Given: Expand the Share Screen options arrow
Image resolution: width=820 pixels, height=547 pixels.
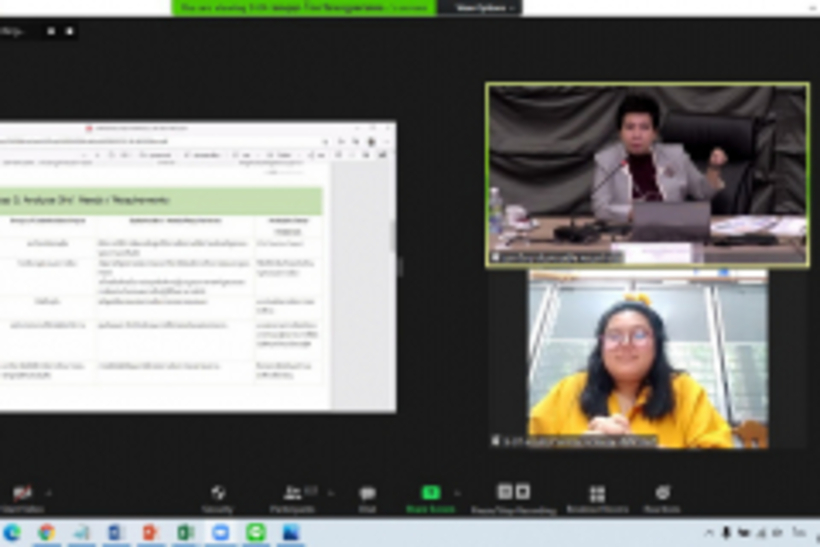Looking at the screenshot, I should click(x=458, y=493).
